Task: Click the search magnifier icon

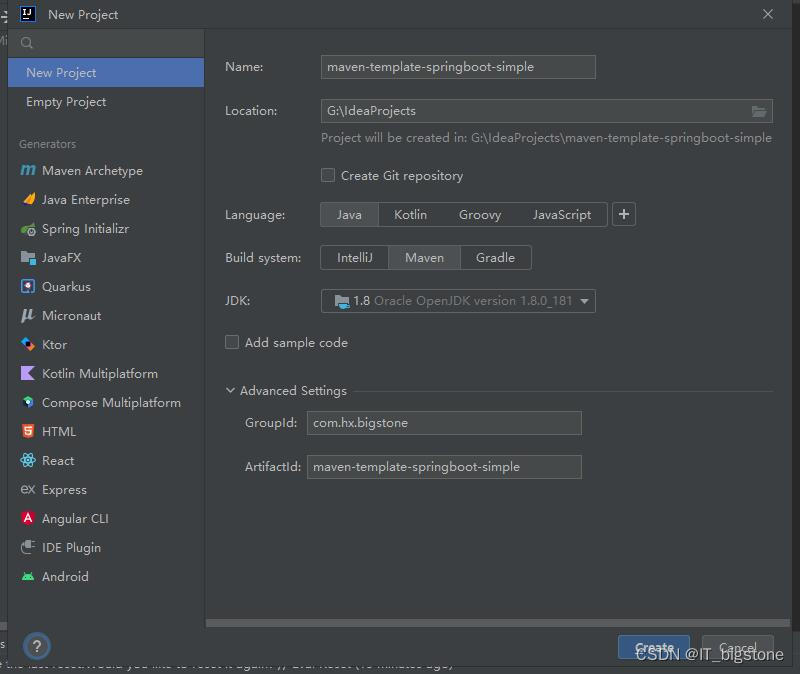Action: (27, 43)
